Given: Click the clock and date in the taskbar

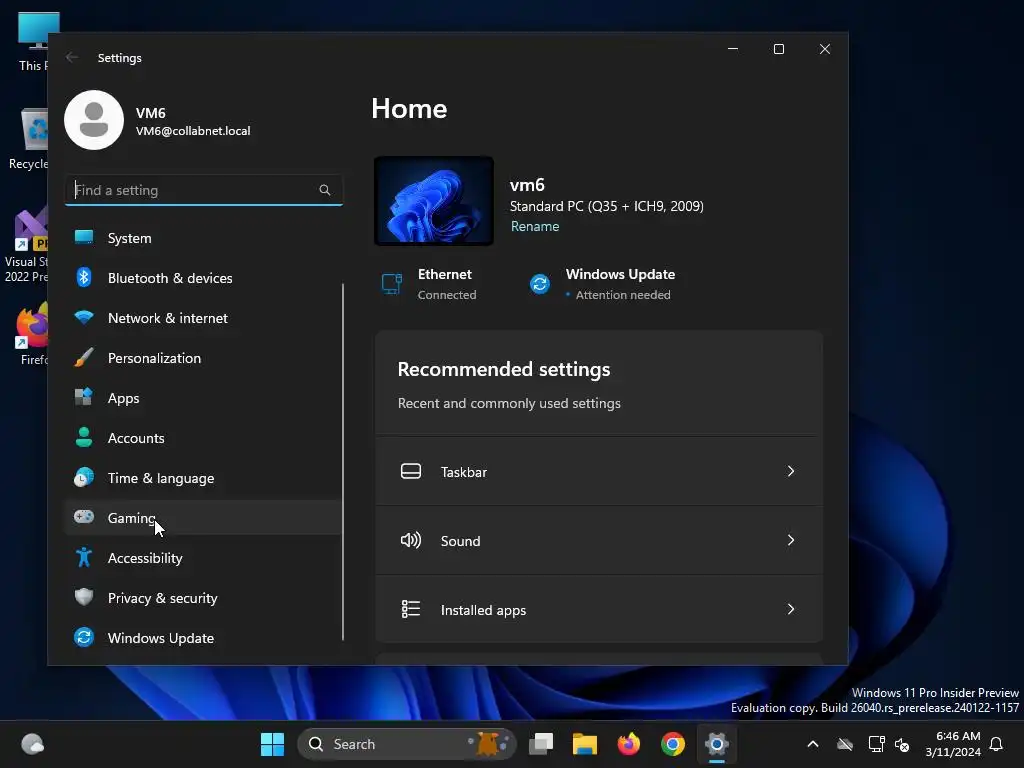Looking at the screenshot, I should coord(953,744).
